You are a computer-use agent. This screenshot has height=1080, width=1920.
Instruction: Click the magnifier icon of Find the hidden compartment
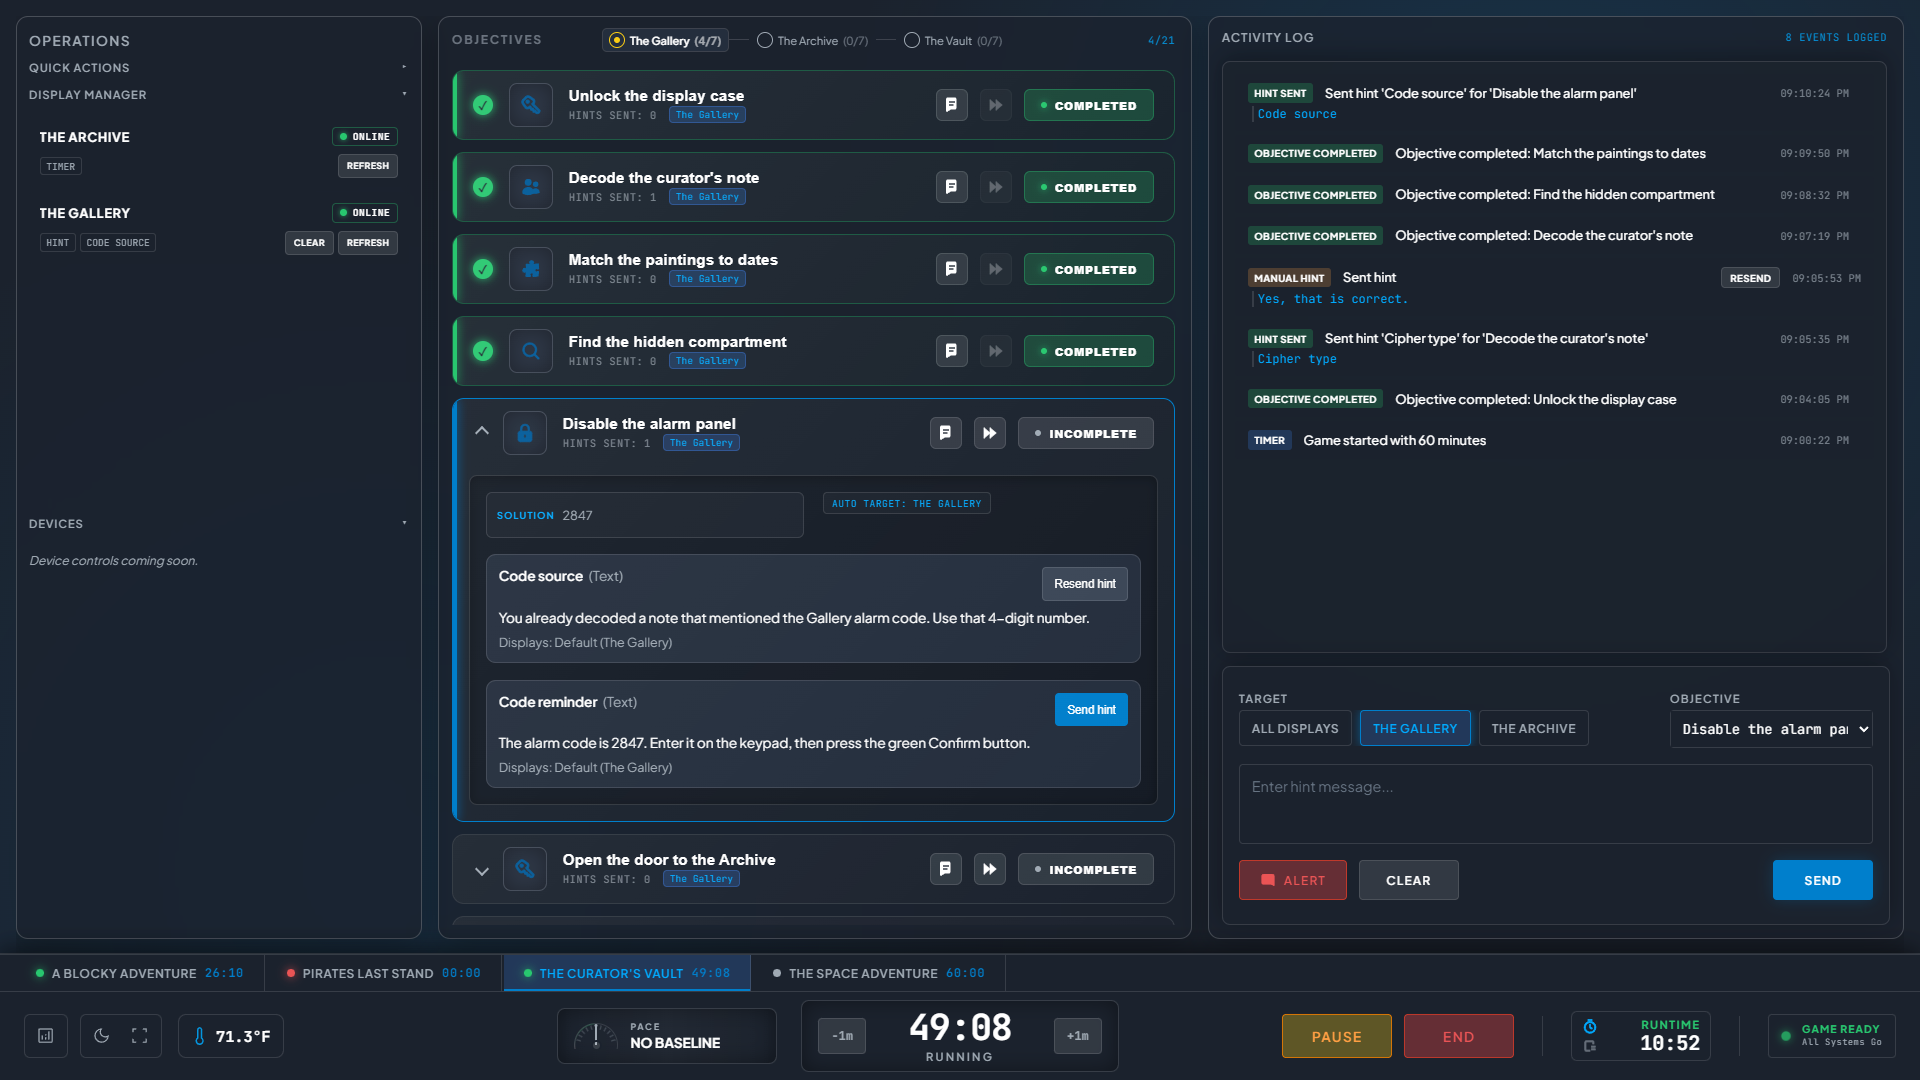pos(531,351)
